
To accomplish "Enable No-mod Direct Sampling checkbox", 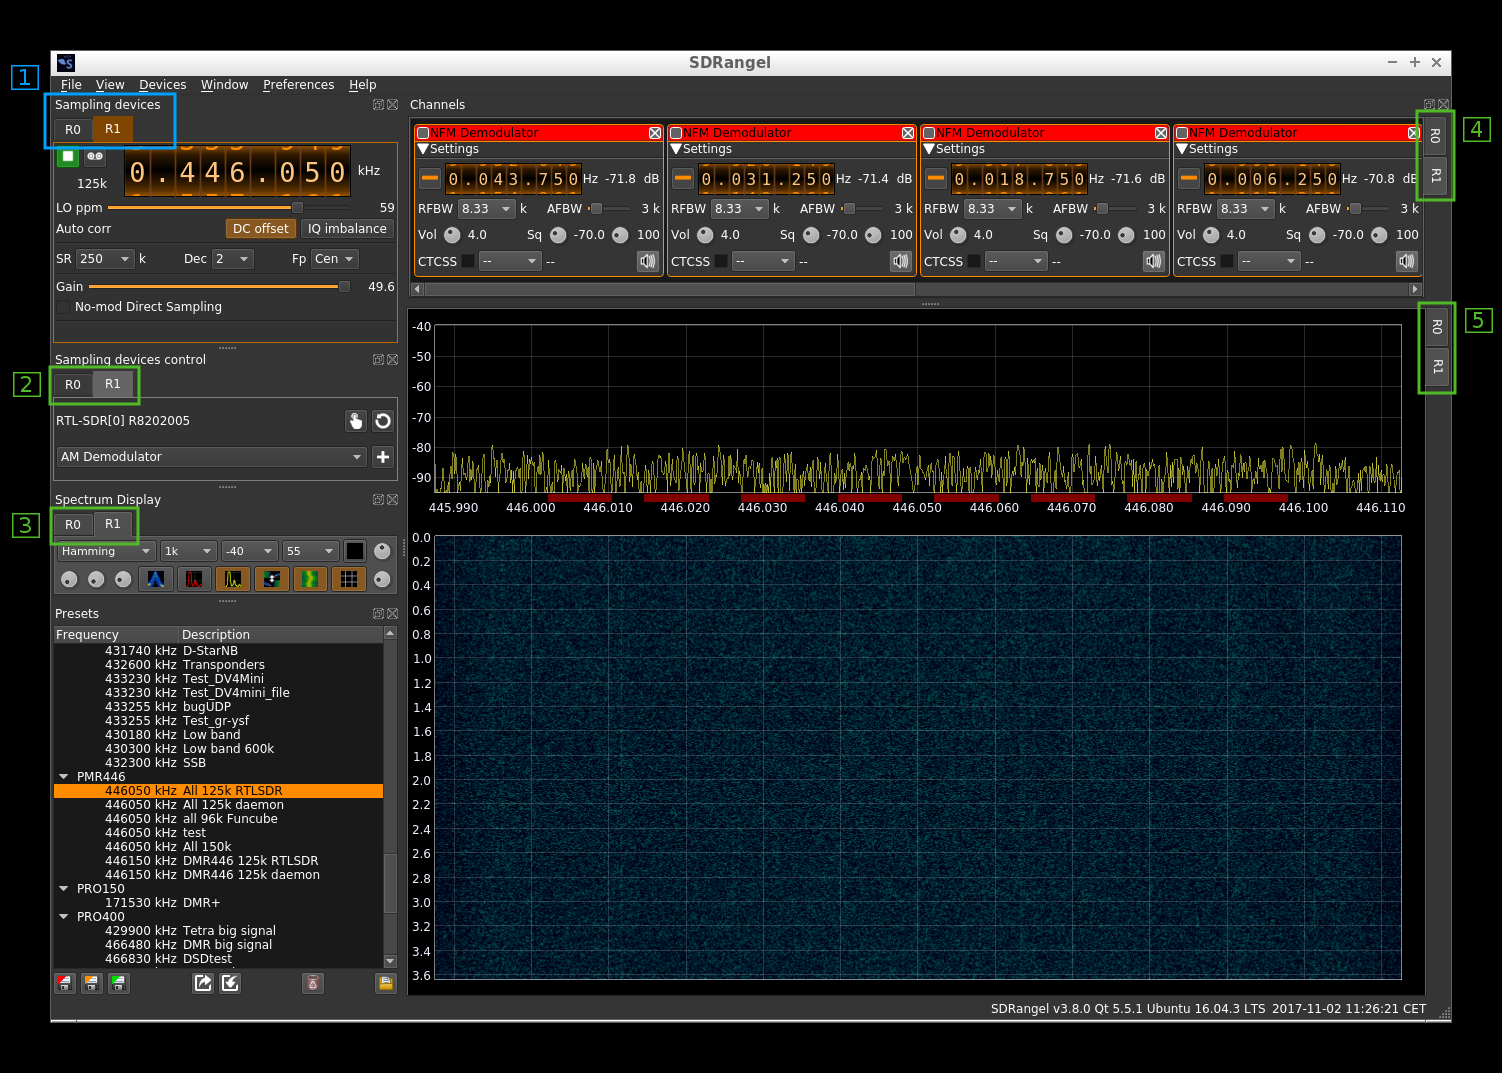I will pos(64,307).
